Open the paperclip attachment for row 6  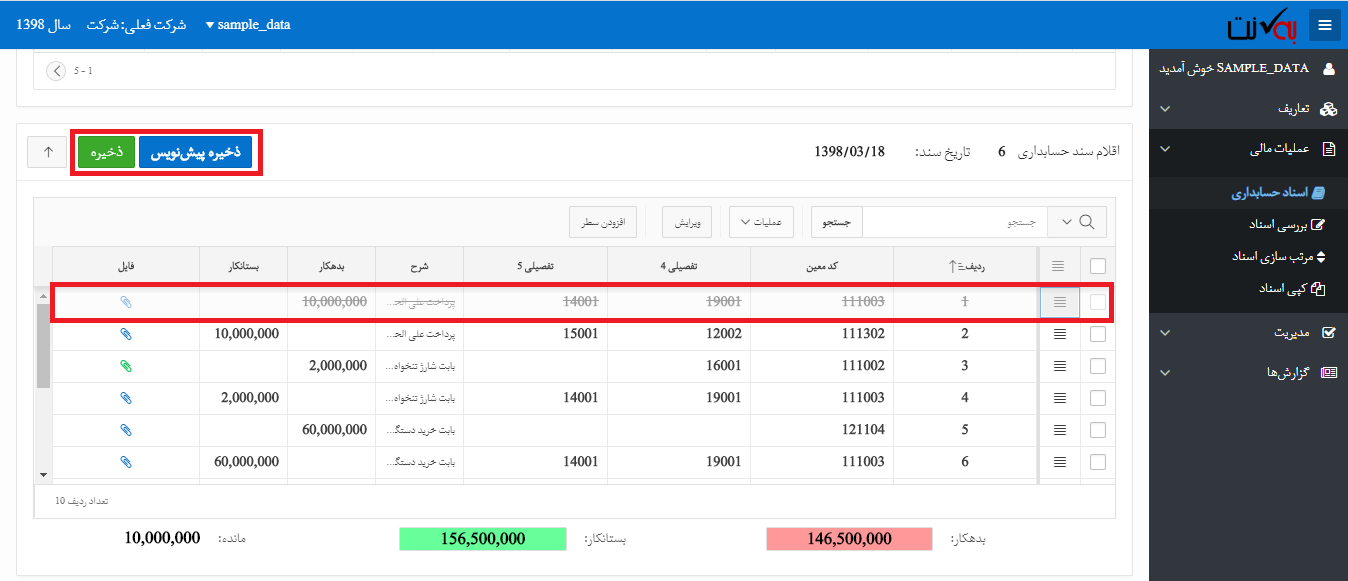click(126, 462)
